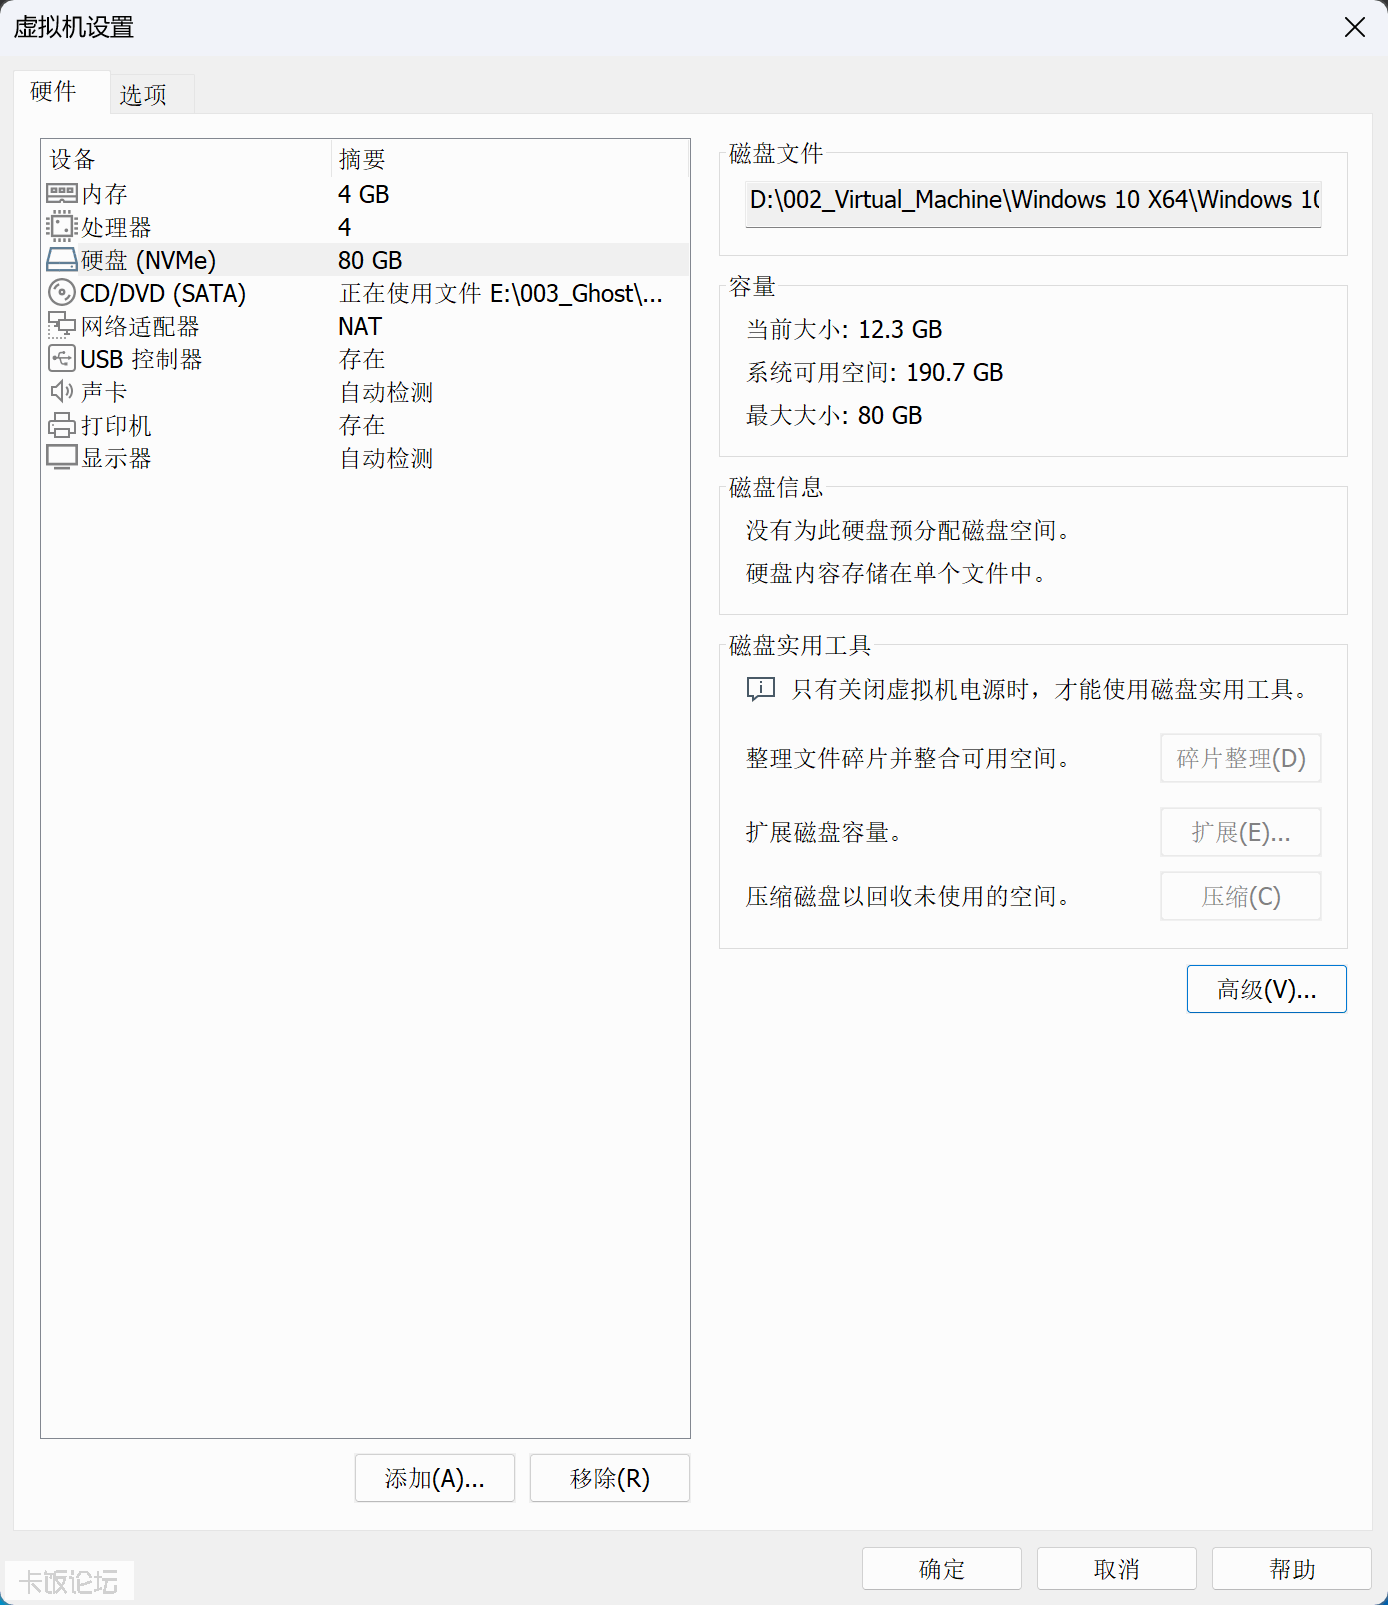Click the sound card 自动检测 summary

tap(386, 392)
